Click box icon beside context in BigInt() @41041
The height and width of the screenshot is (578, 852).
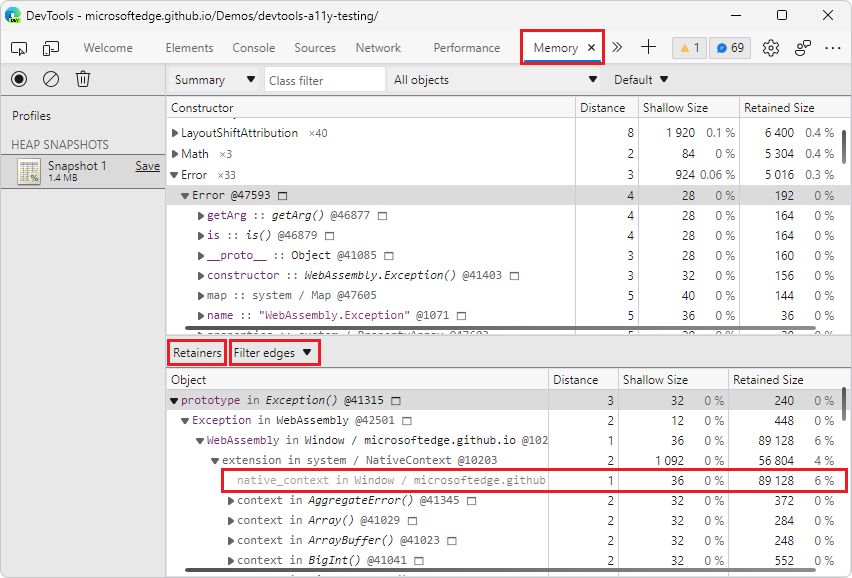pos(418,561)
